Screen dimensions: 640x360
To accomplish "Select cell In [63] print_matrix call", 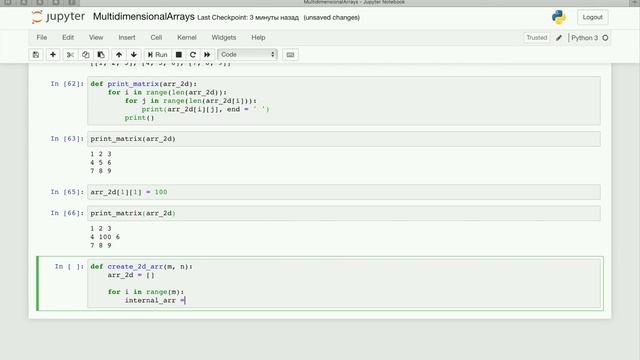I will tap(344, 139).
